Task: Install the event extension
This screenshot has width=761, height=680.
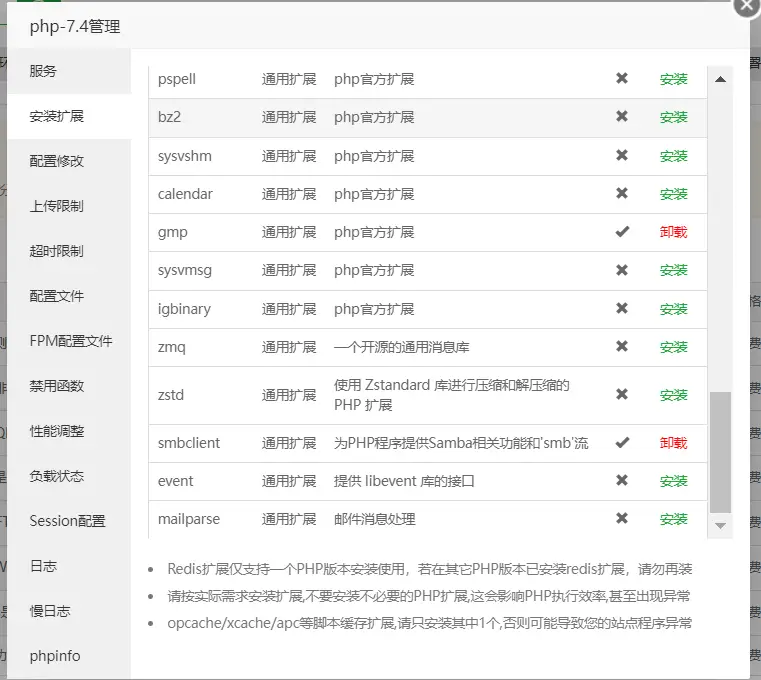Action: click(673, 481)
